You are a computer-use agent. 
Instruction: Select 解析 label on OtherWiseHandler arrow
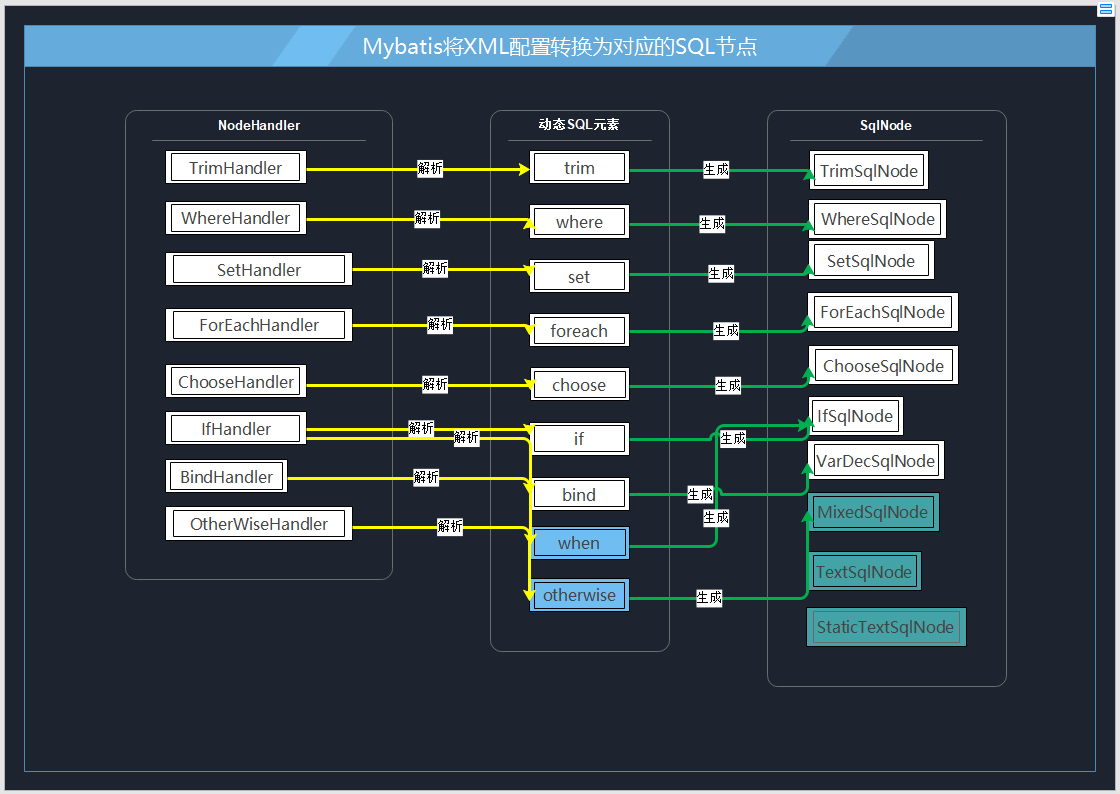(x=450, y=526)
